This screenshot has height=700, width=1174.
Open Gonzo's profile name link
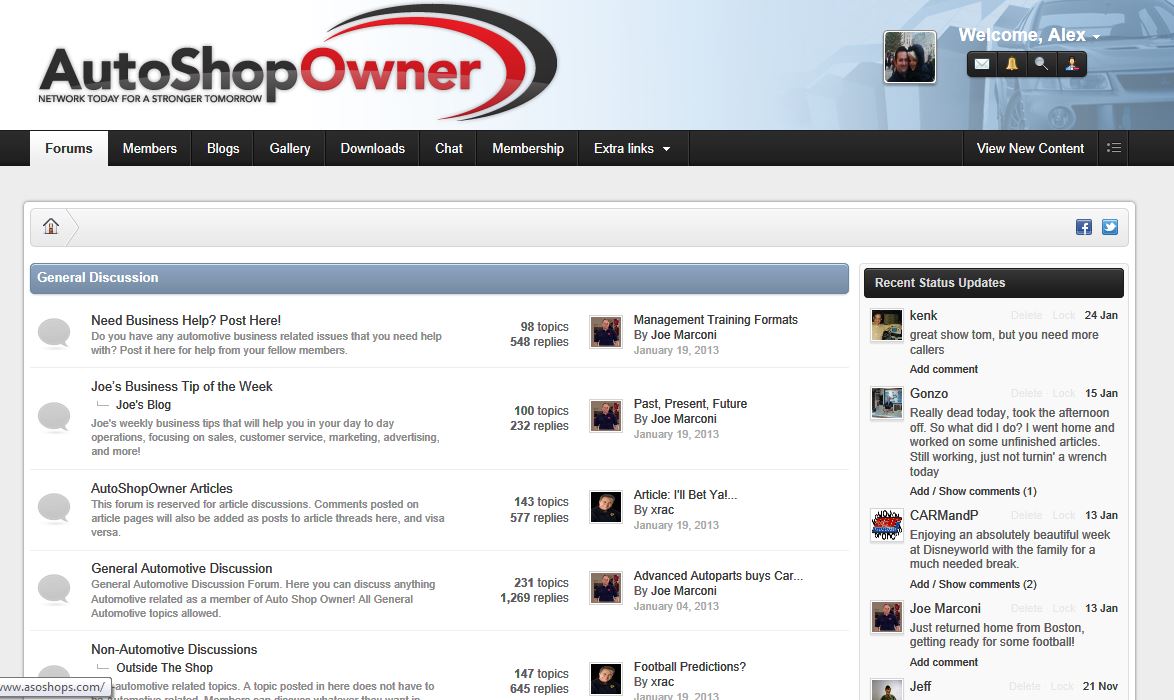[x=928, y=394]
